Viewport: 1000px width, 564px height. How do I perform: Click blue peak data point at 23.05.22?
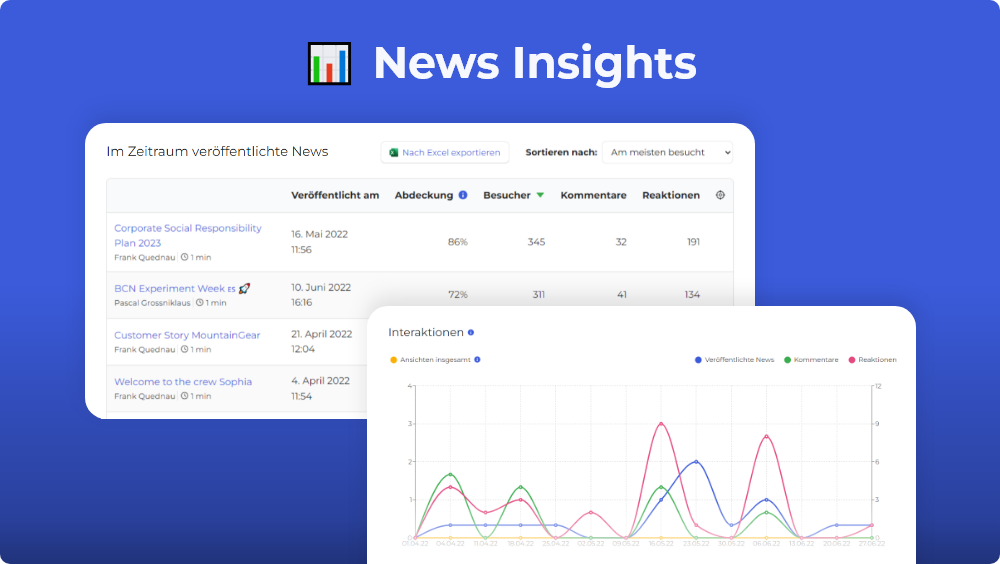[696, 461]
